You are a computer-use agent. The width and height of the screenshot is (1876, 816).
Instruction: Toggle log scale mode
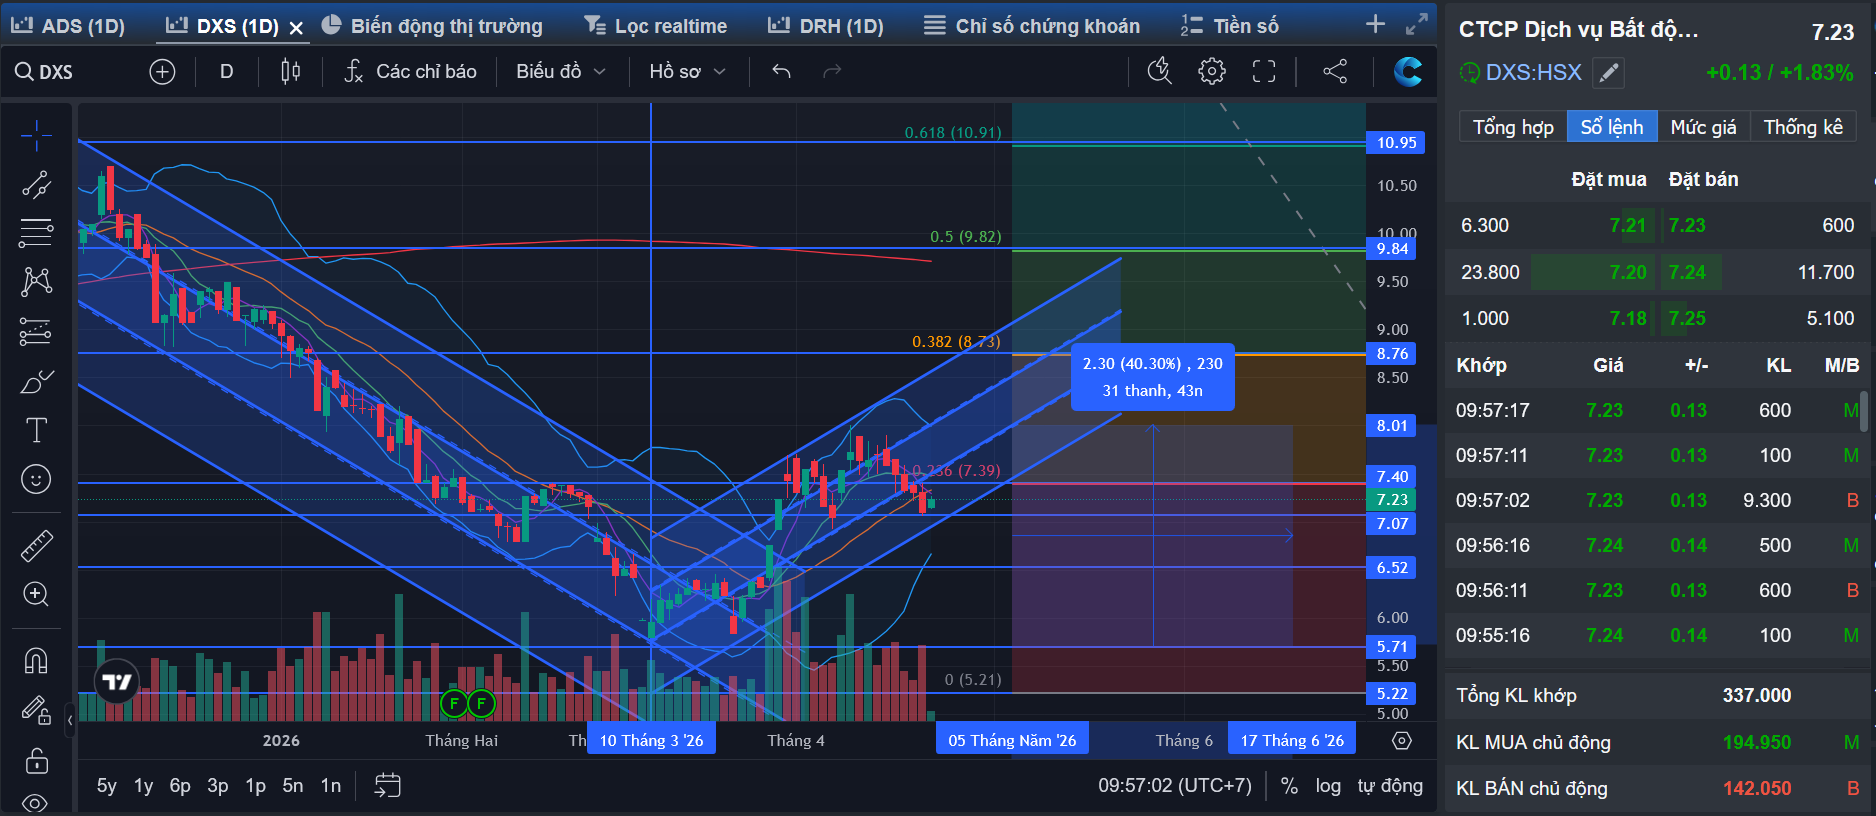point(1328,786)
